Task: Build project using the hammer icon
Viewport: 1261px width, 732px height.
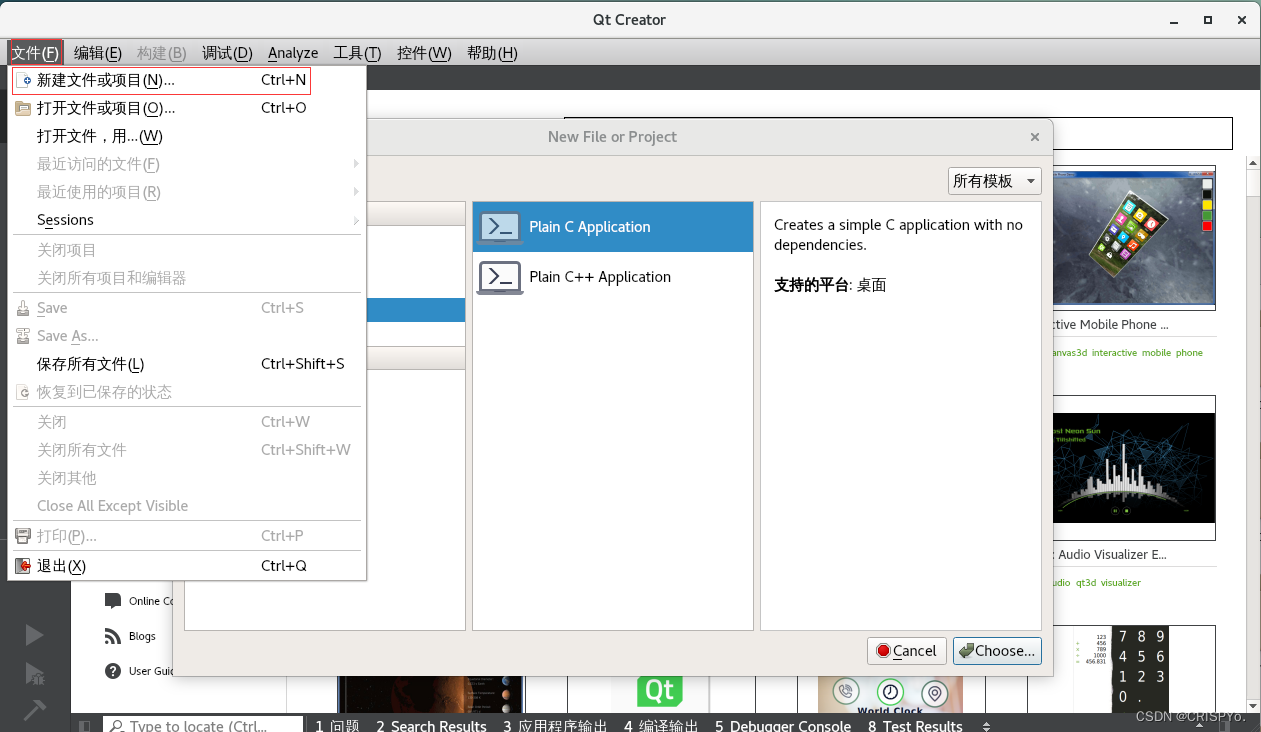Action: (35, 712)
